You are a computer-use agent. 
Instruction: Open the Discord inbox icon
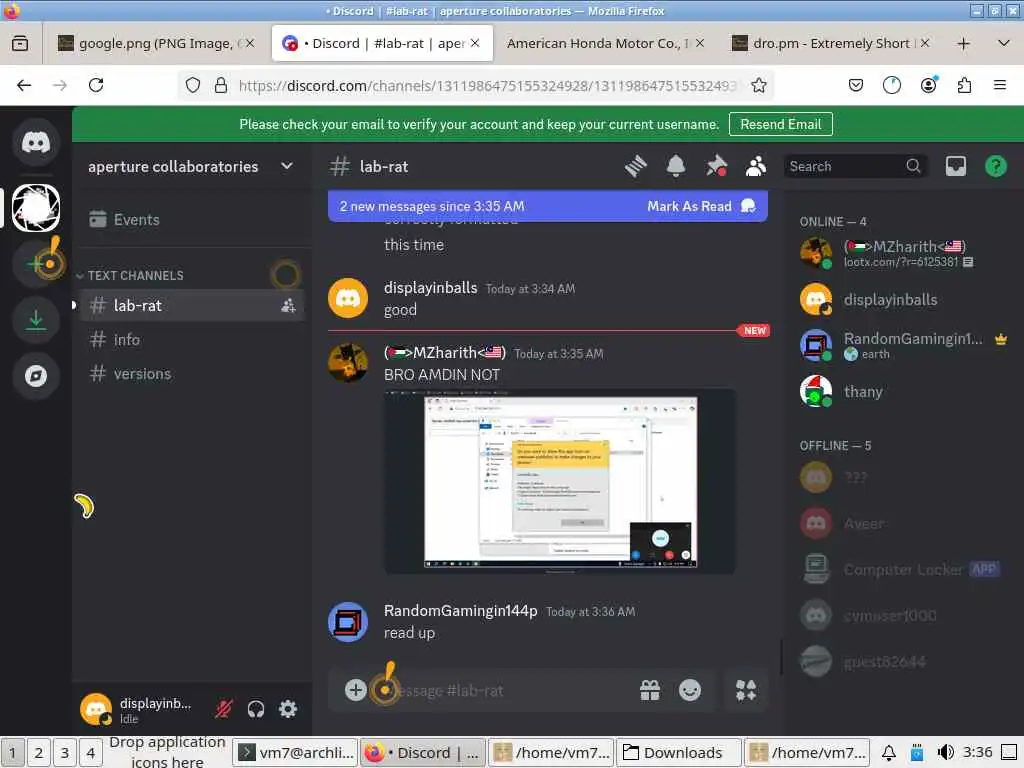(x=955, y=167)
